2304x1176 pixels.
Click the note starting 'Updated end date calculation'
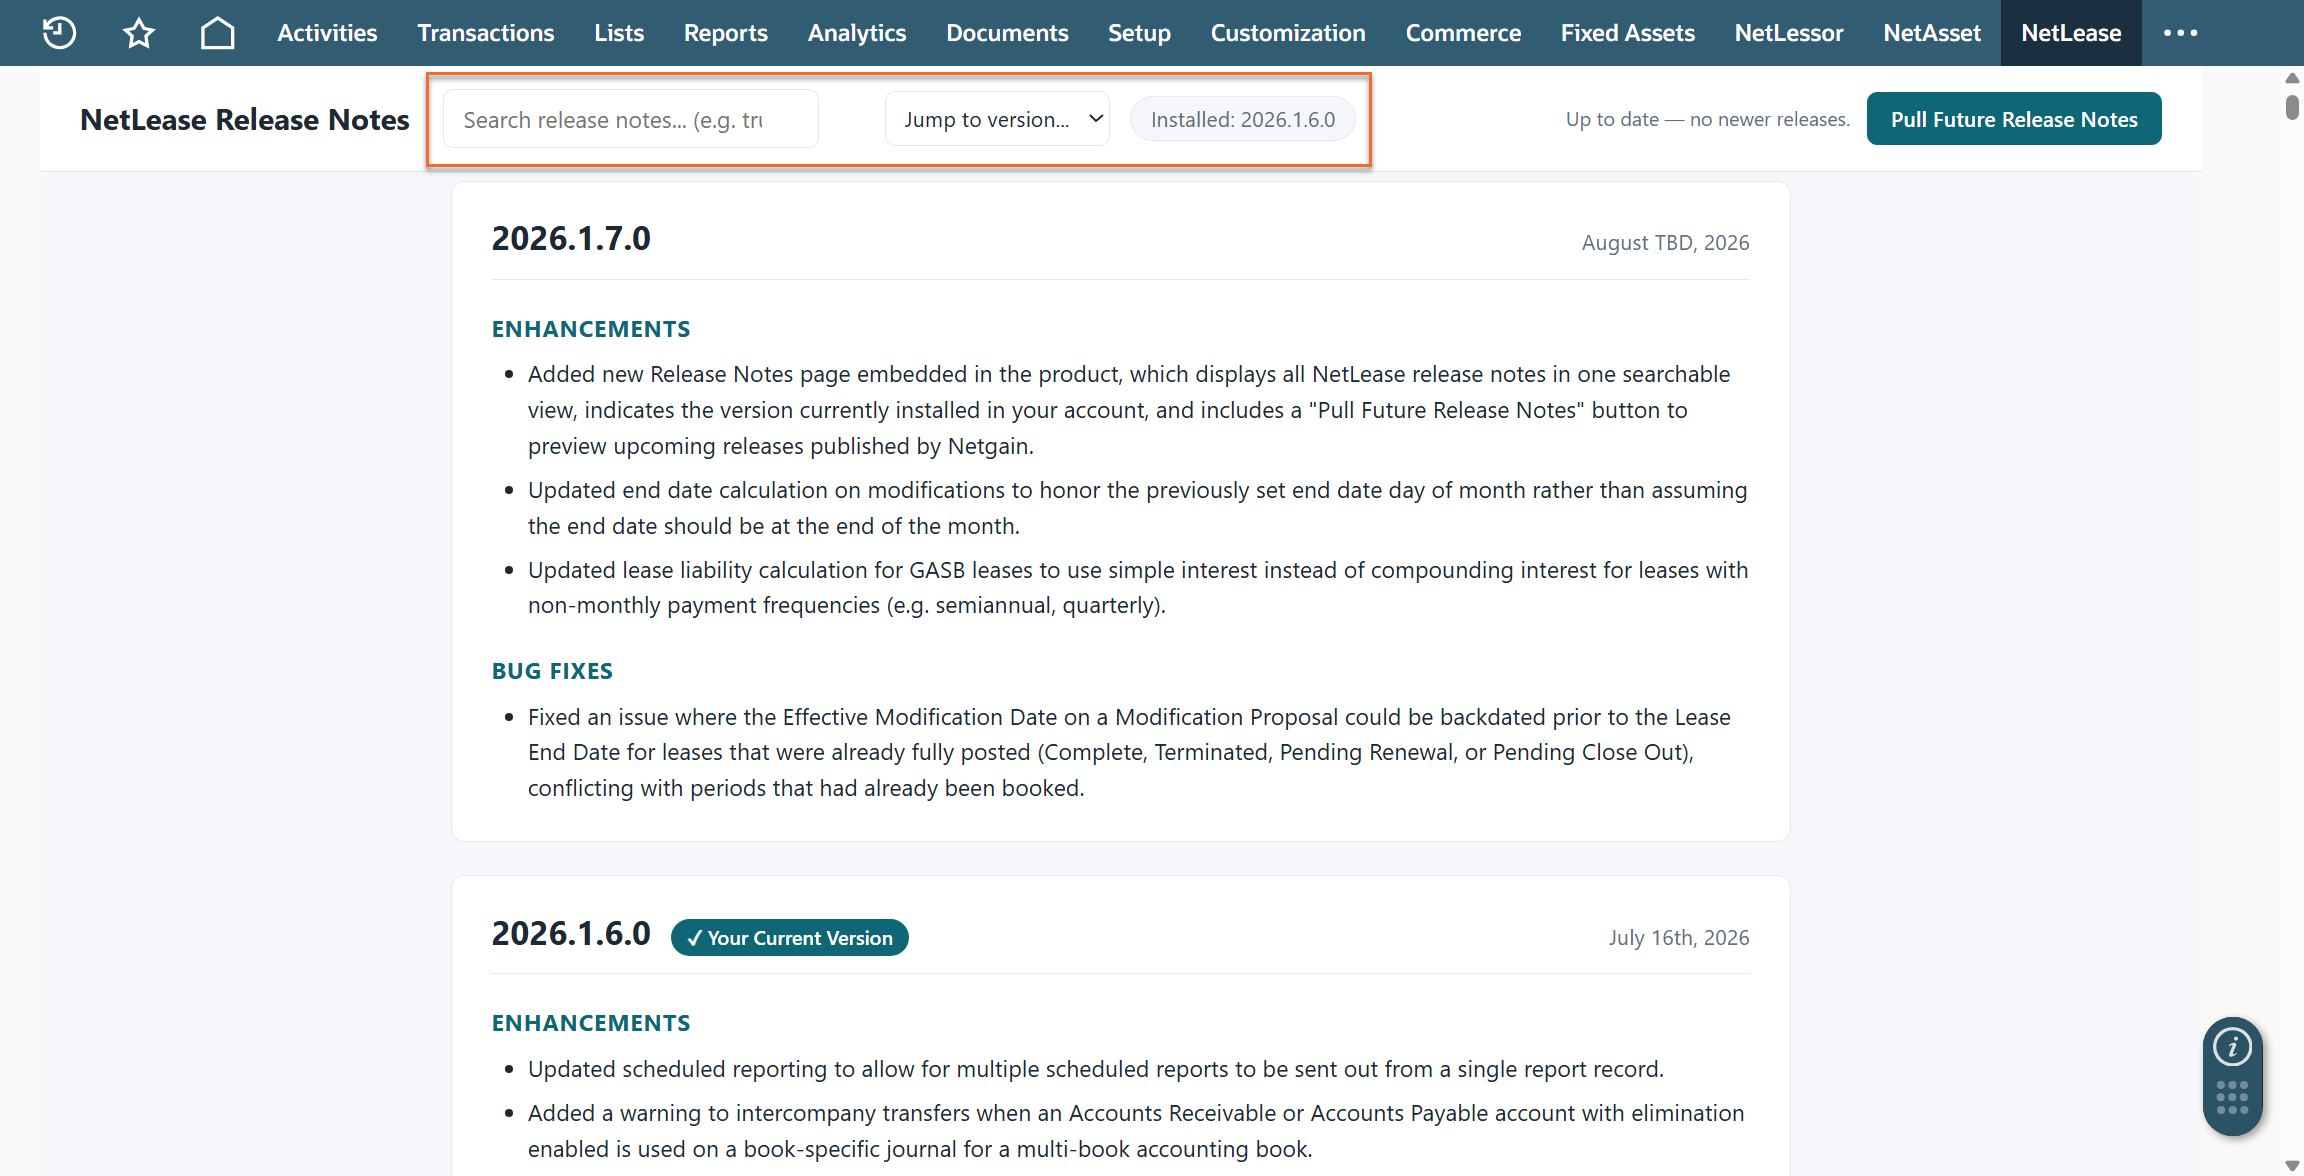pyautogui.click(x=1138, y=508)
